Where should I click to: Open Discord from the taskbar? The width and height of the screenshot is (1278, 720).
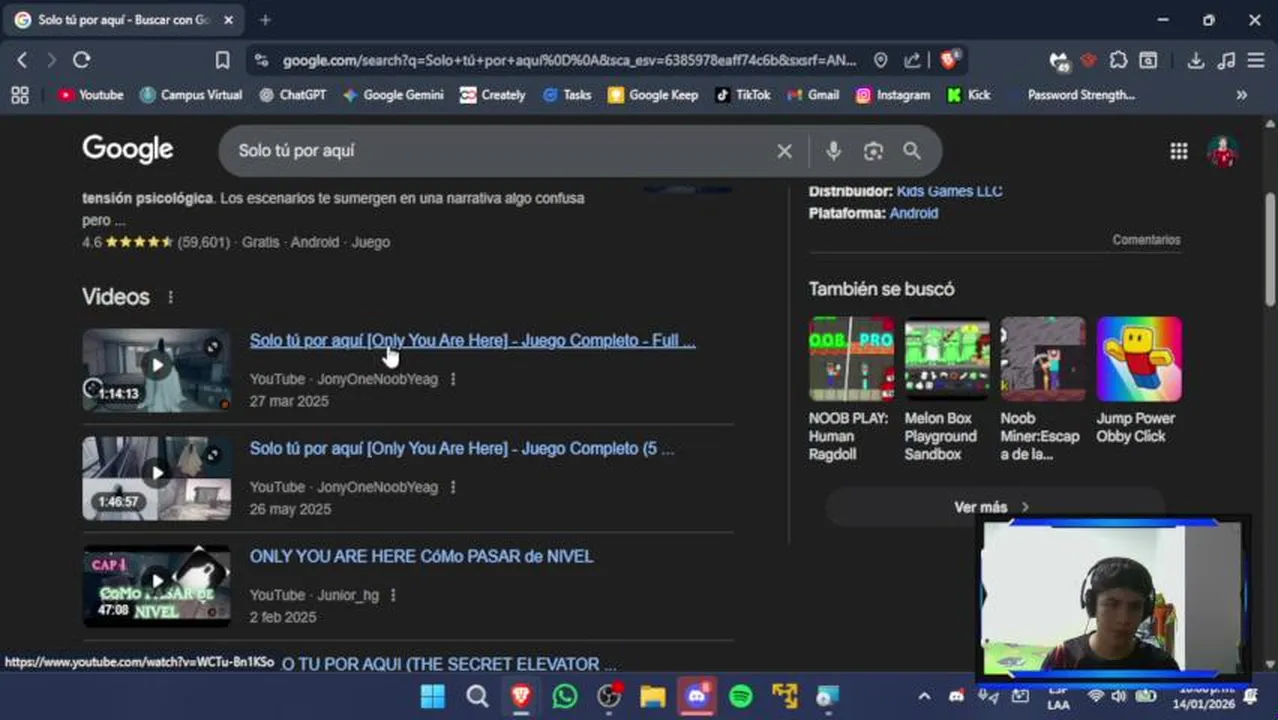click(x=697, y=696)
